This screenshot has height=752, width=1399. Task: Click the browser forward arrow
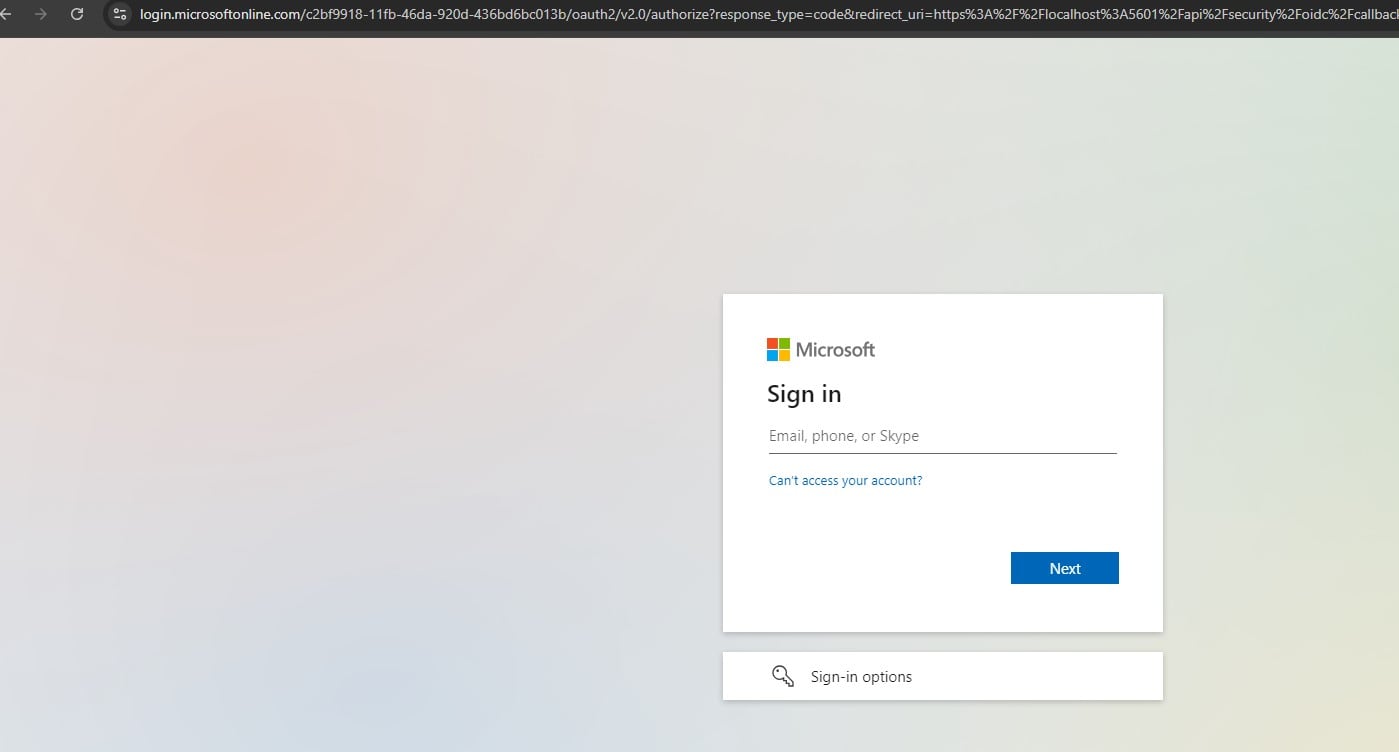click(x=41, y=14)
